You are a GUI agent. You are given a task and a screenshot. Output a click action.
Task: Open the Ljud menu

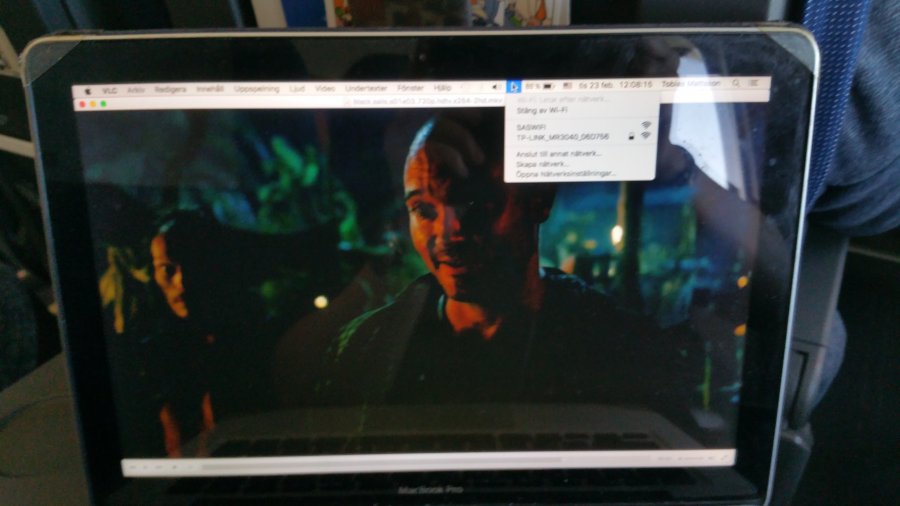pos(297,89)
